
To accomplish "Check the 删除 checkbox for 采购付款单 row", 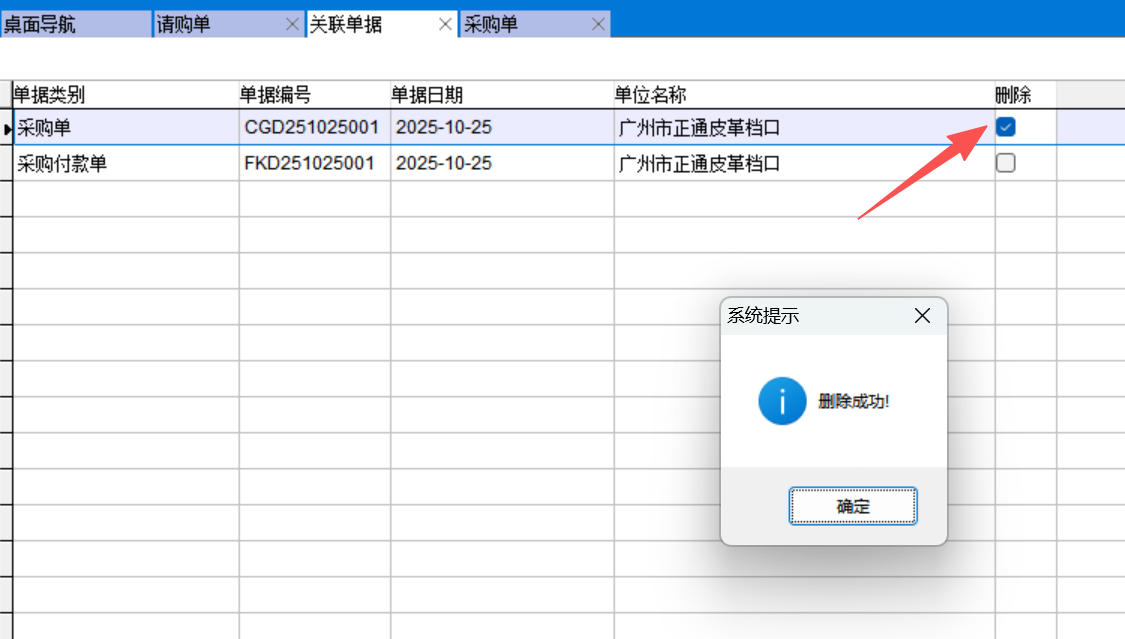I will pos(1006,163).
